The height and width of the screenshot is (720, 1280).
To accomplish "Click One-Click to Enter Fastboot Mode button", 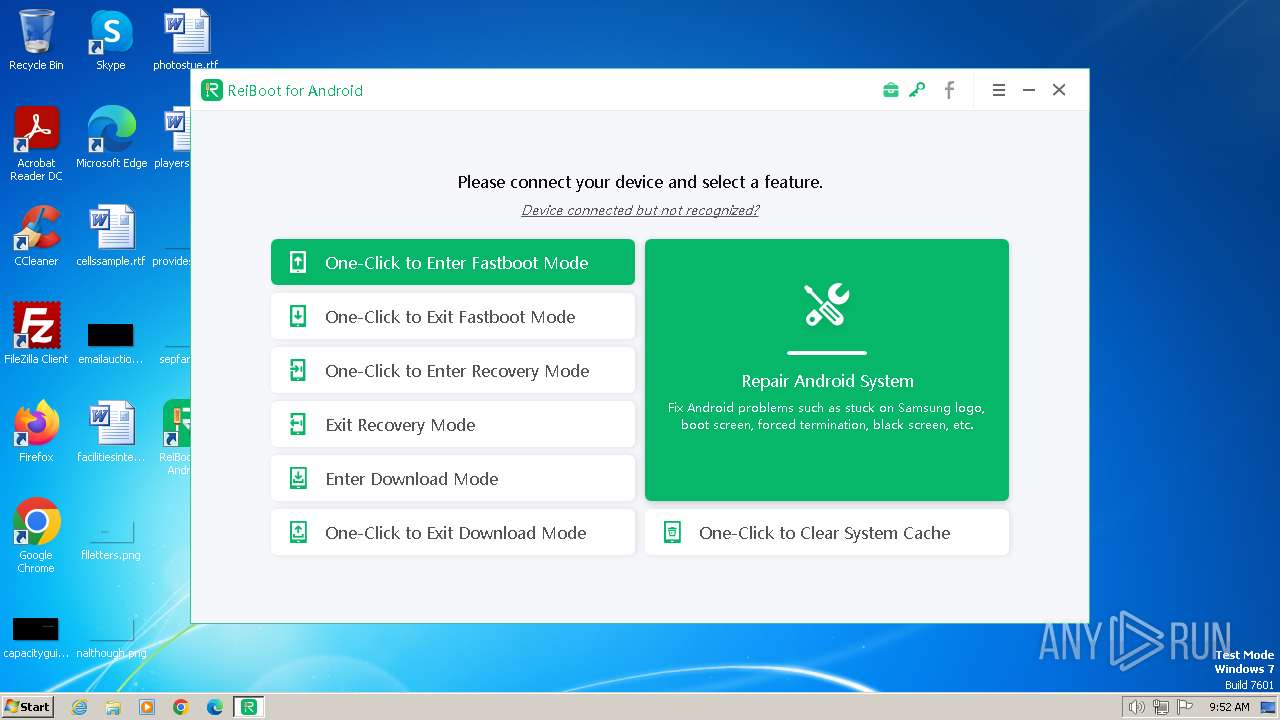I will (453, 262).
